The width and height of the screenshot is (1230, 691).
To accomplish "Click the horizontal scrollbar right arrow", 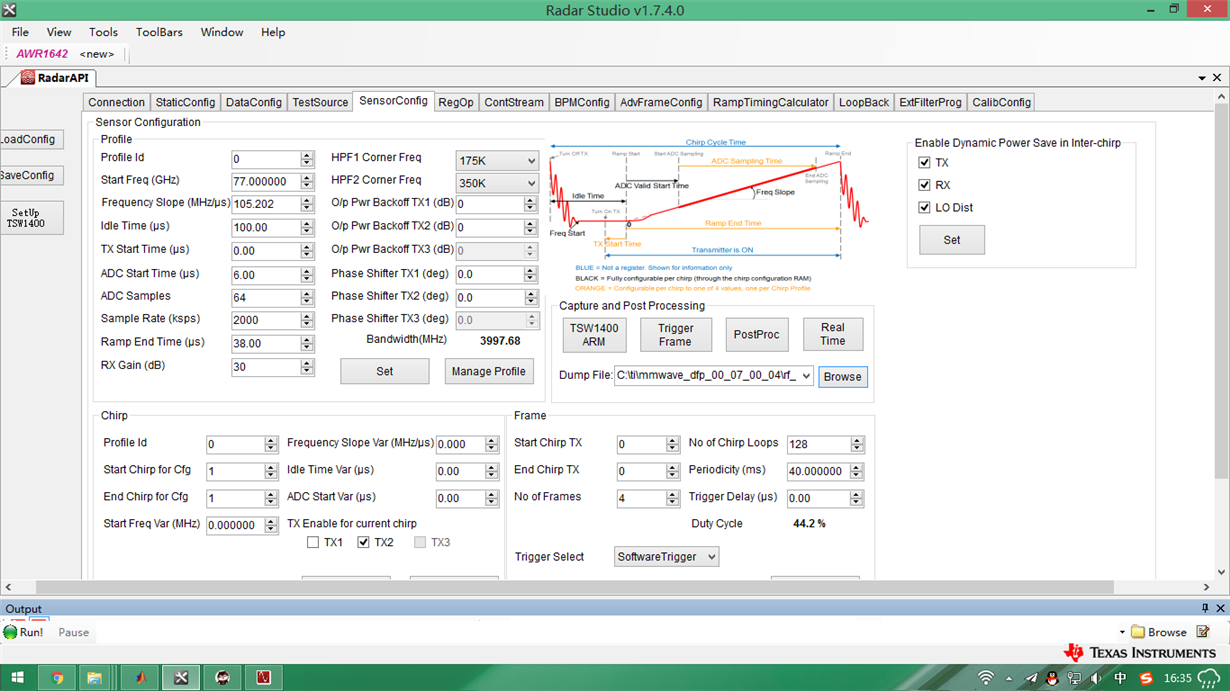I will click(x=1206, y=587).
